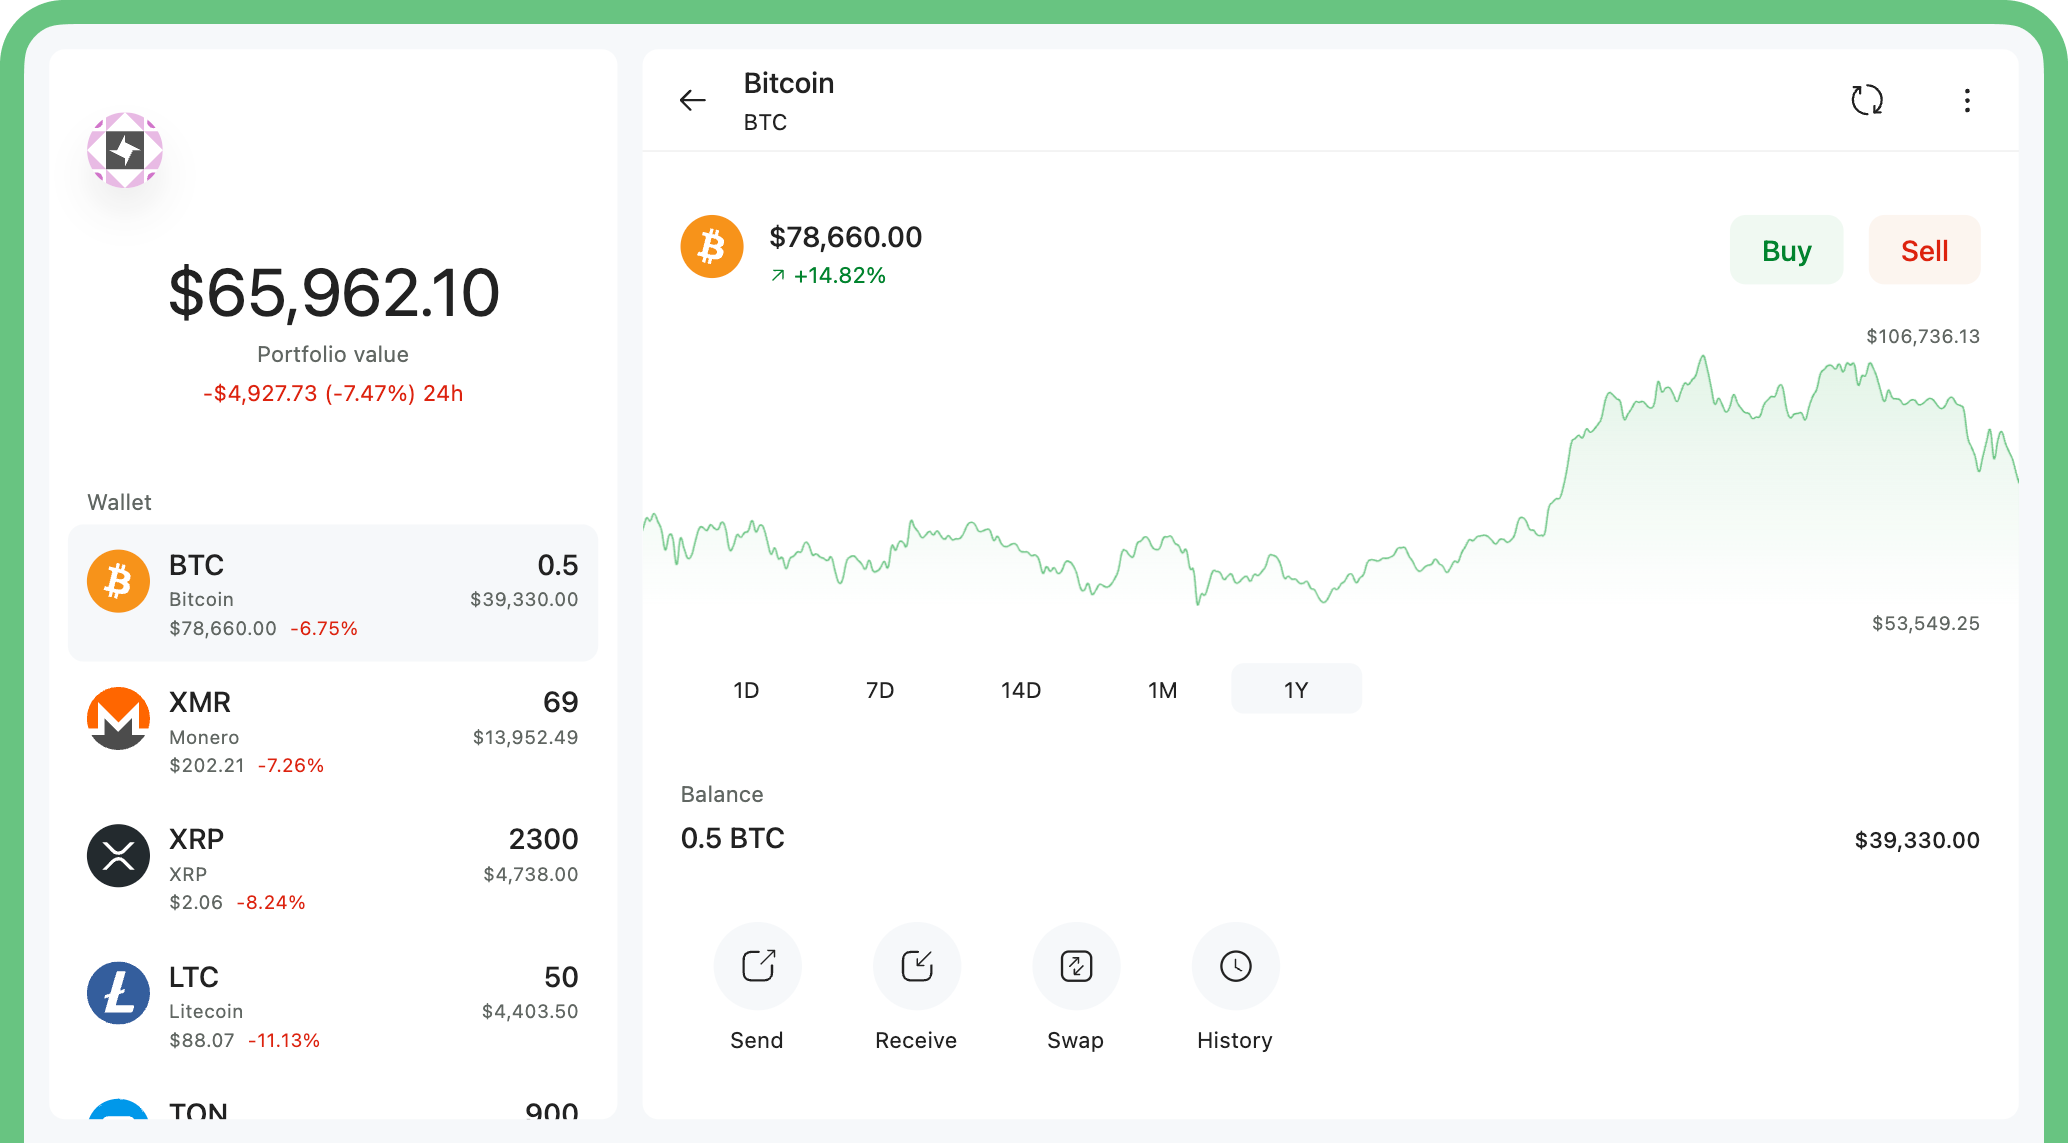
Task: Select the 14D chart period
Action: (x=1021, y=690)
